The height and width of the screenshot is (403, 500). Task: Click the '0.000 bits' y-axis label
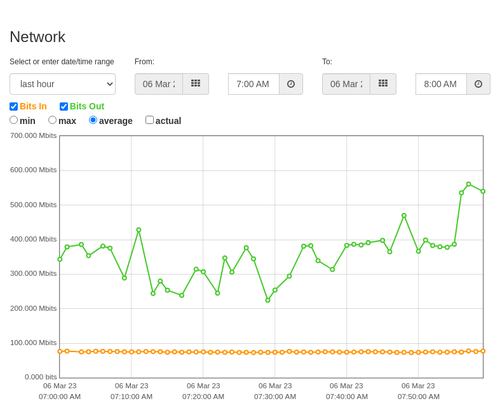41,377
